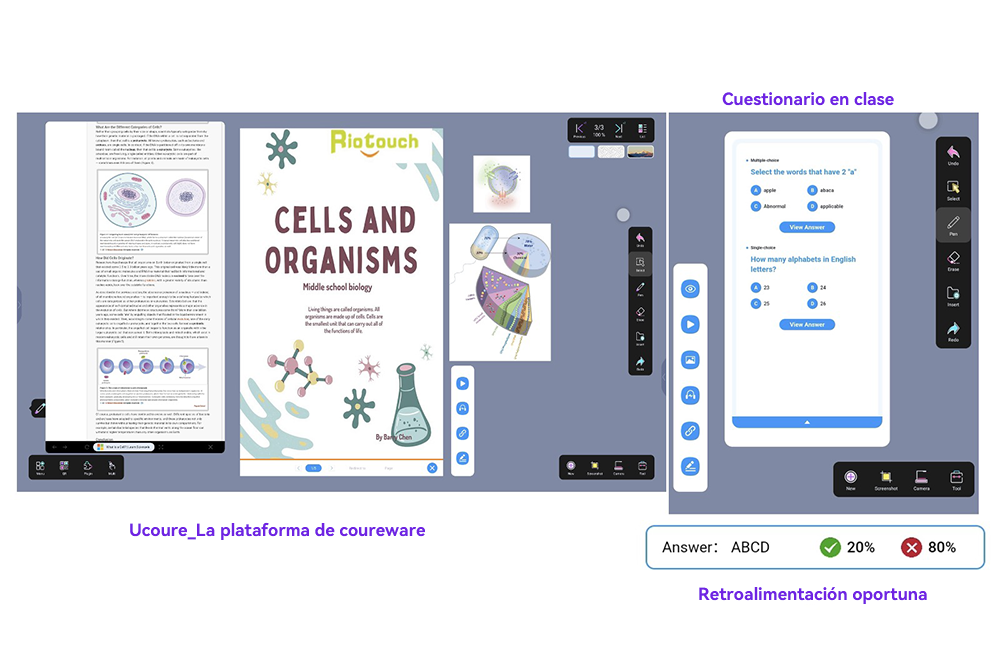The height and width of the screenshot is (660, 1000).
Task: Open Insert in the quiz panel toolbar
Action: 953,295
